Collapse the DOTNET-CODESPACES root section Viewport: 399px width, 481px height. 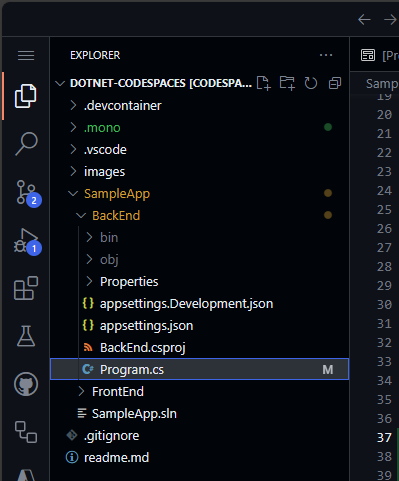tap(60, 83)
